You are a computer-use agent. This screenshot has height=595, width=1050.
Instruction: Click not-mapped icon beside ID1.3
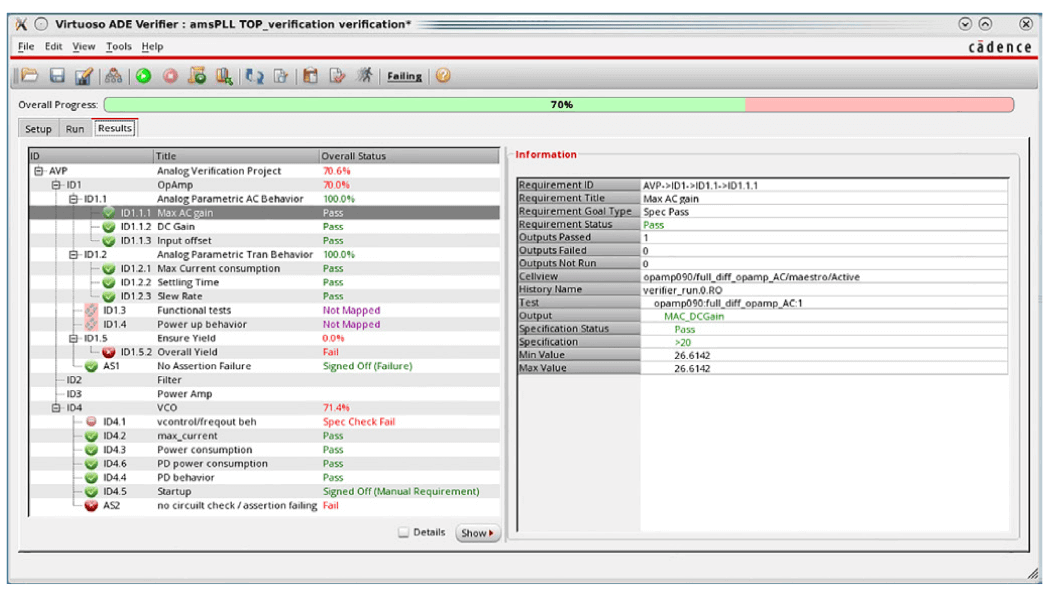pyautogui.click(x=91, y=311)
